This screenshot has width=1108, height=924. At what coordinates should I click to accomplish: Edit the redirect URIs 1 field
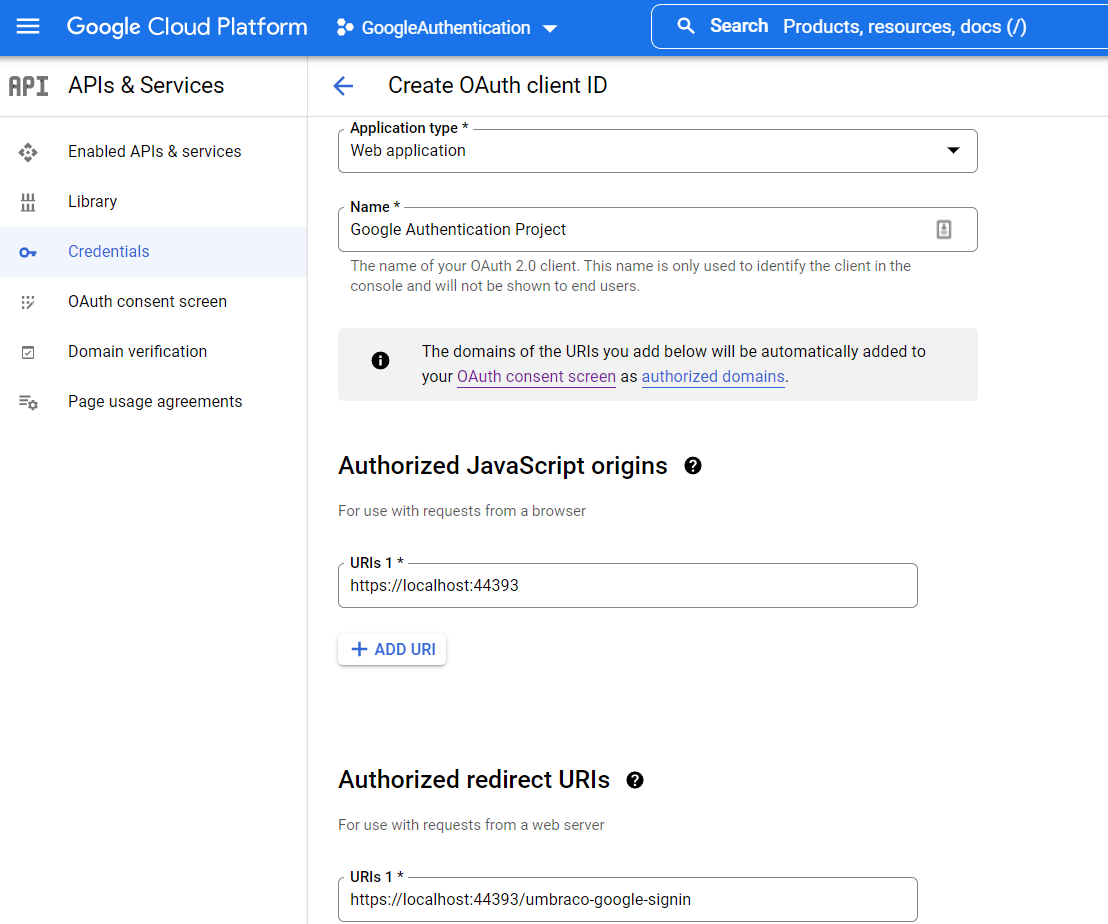(627, 899)
